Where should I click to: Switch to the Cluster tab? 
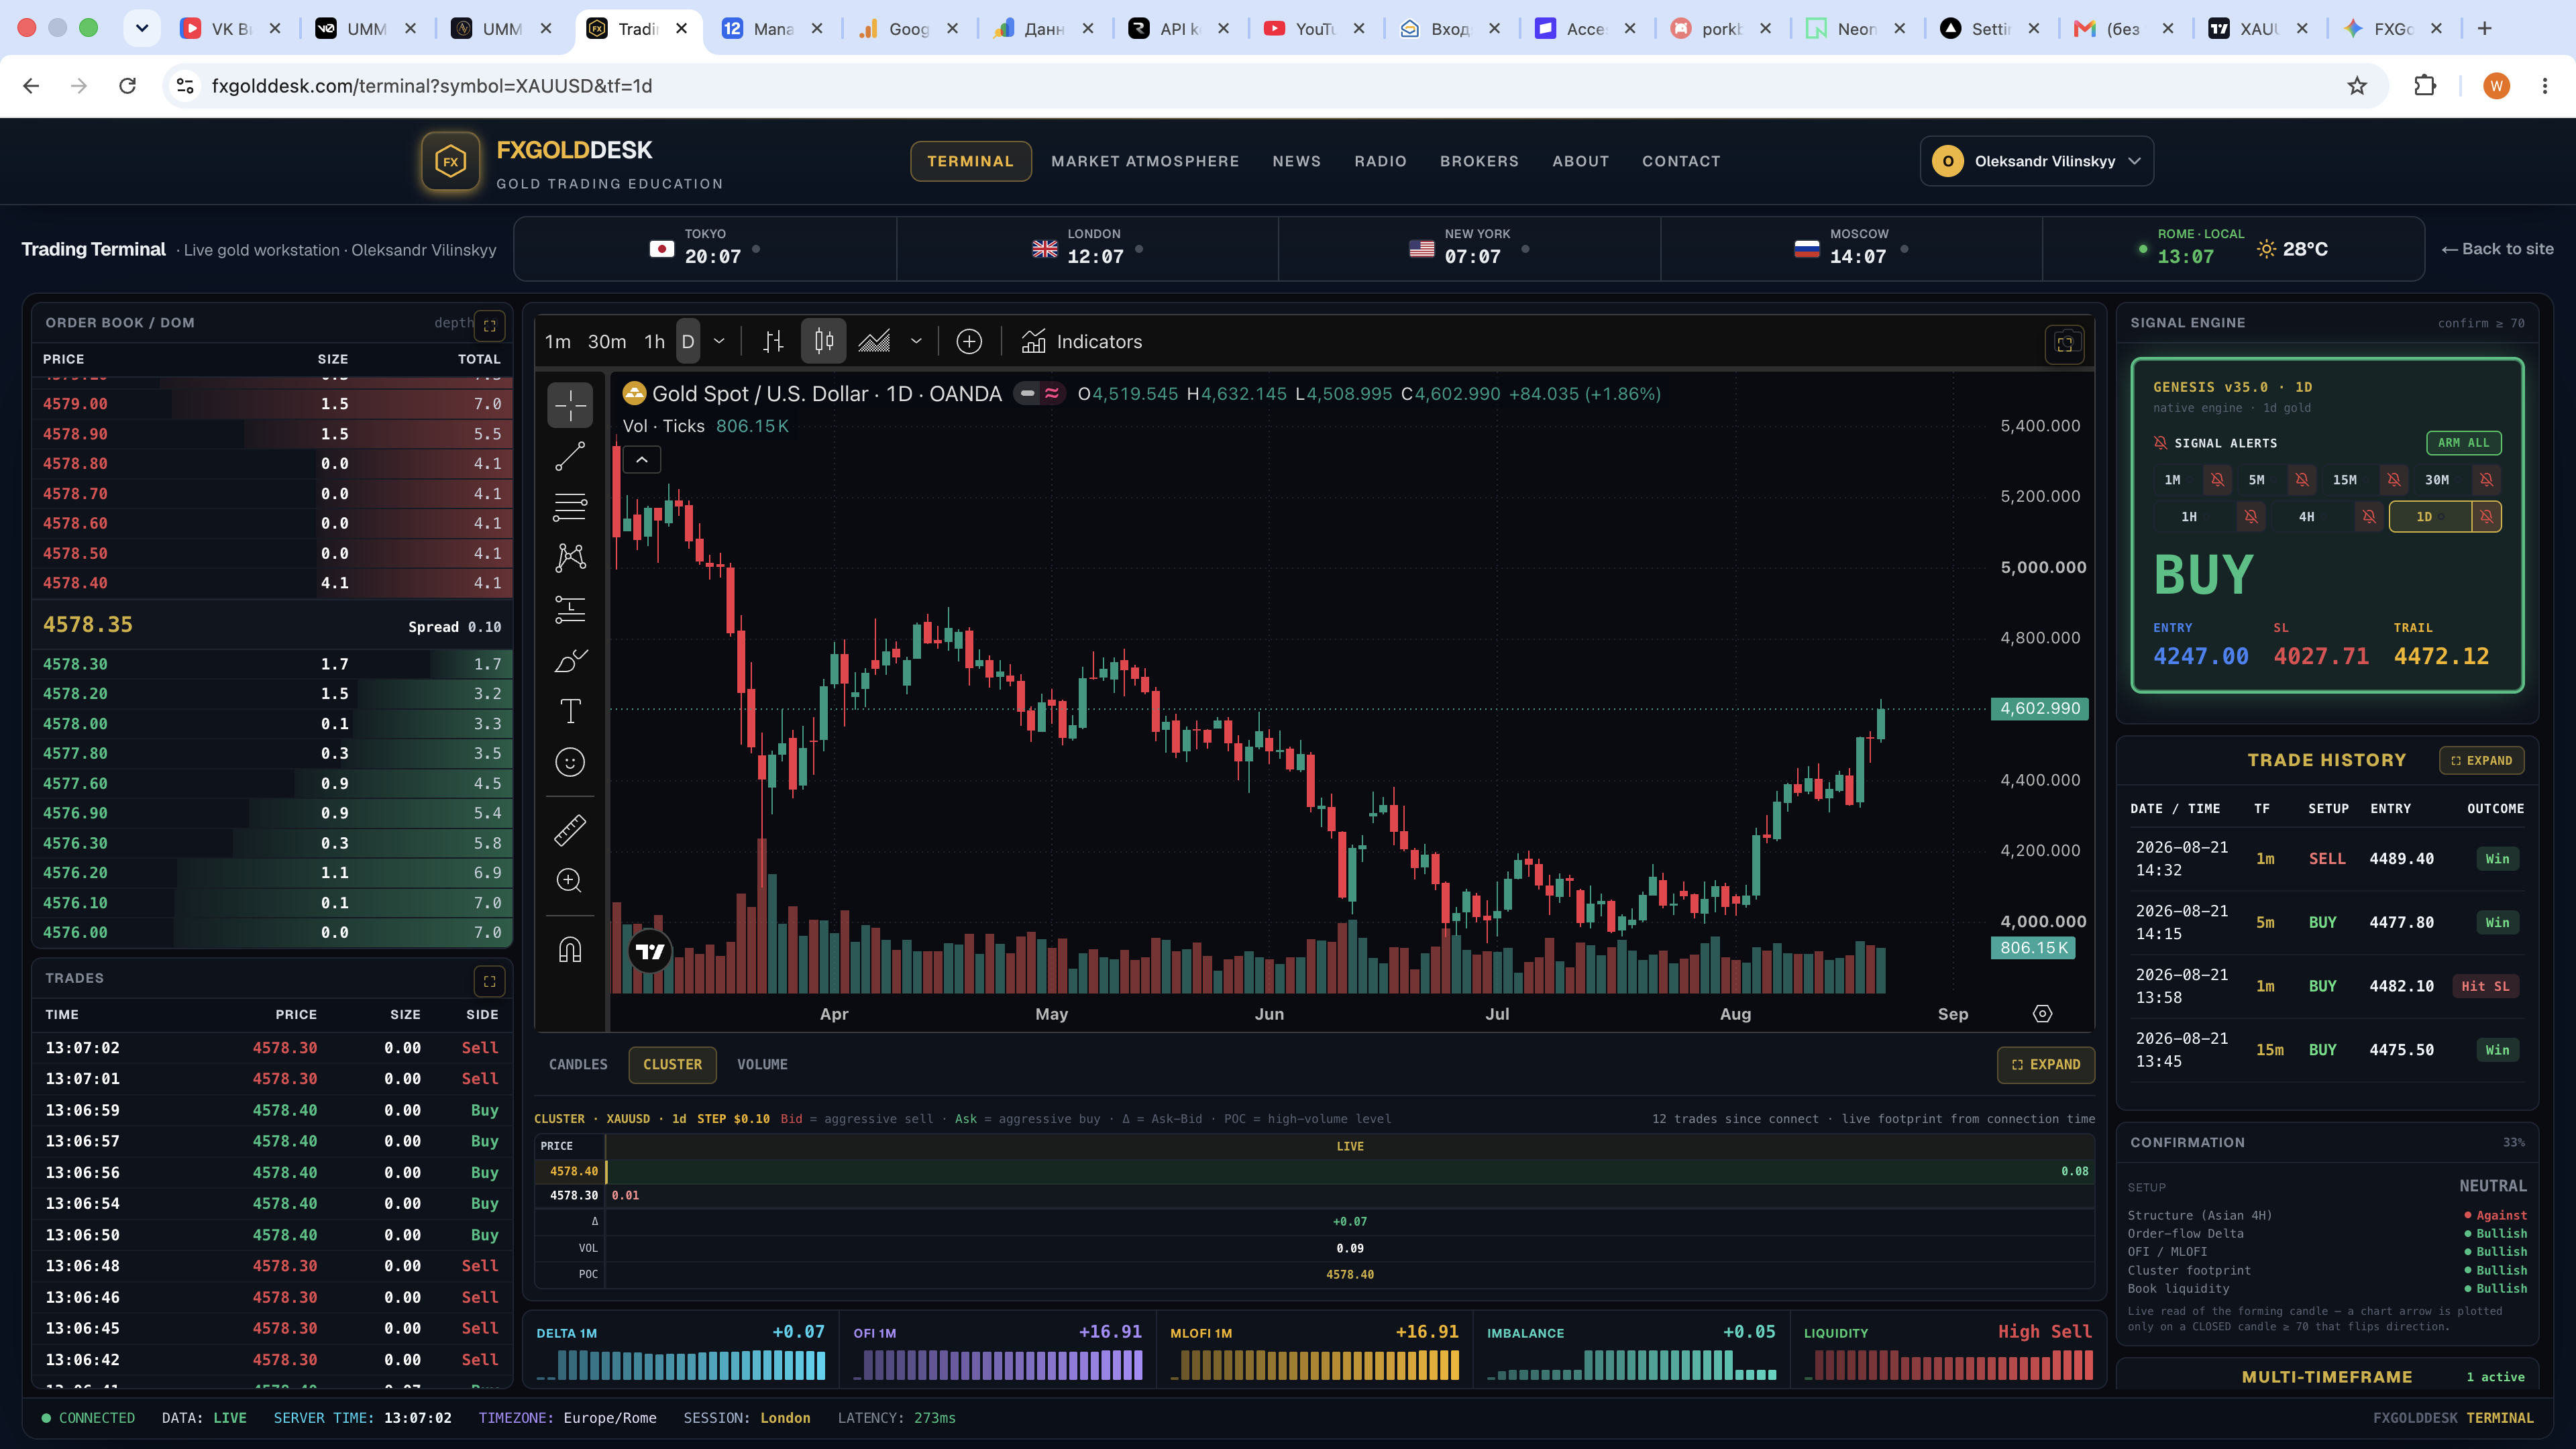(673, 1065)
